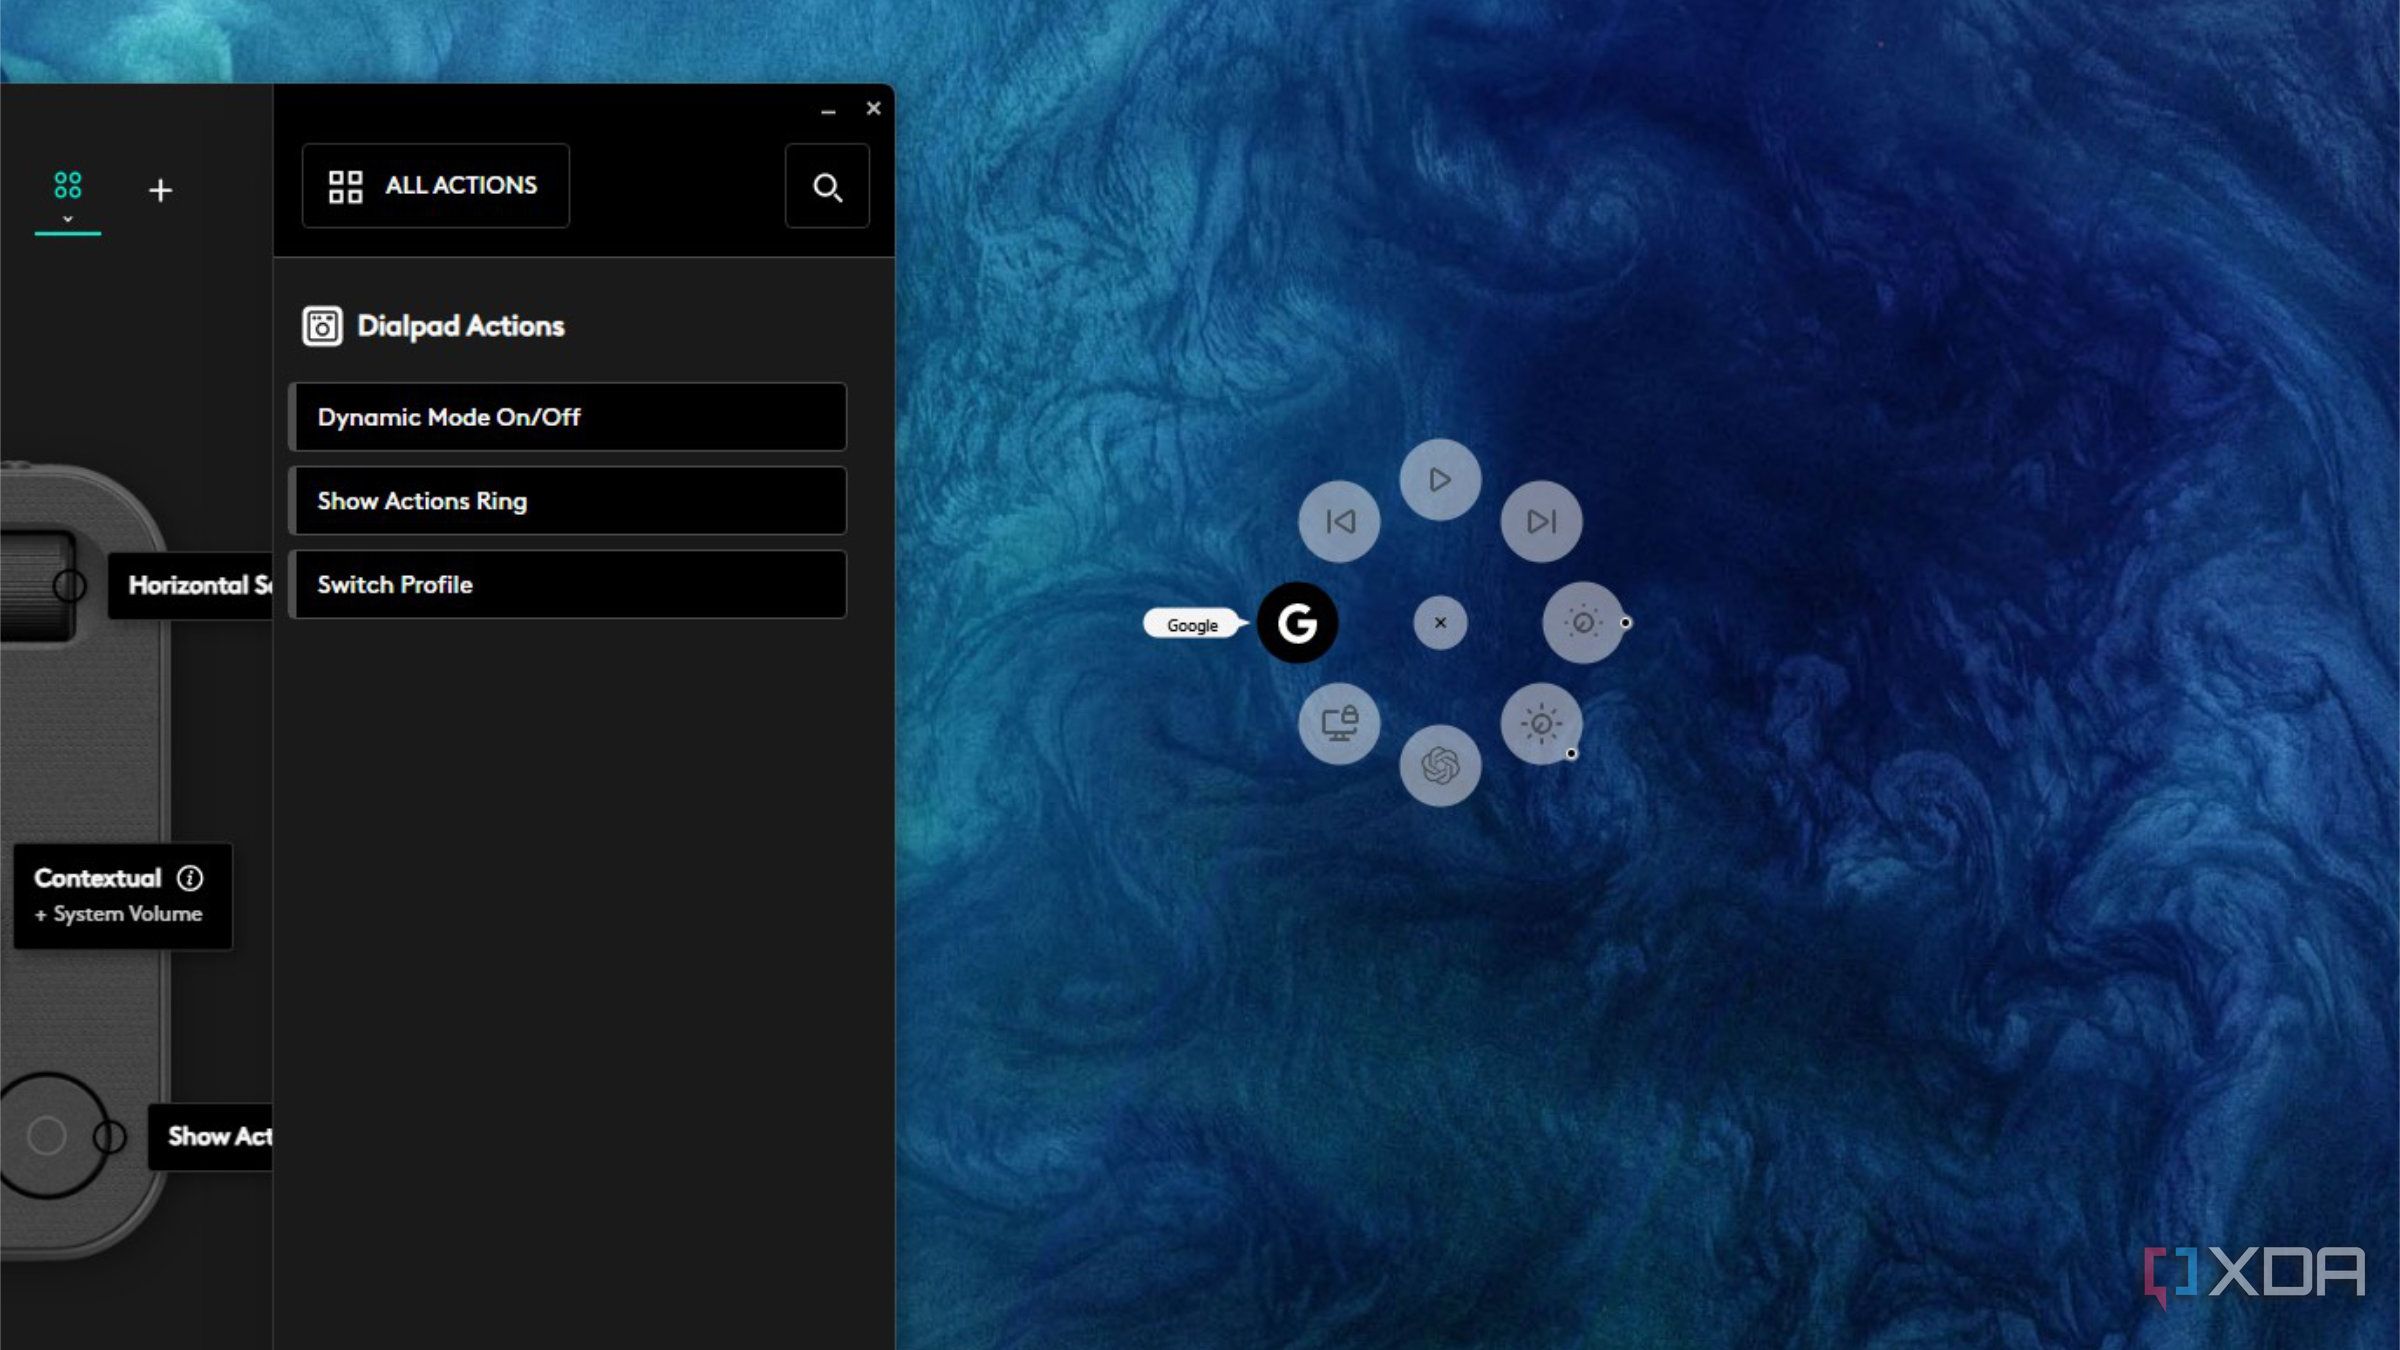
Task: Select the upper brightness dial icon
Action: (1583, 623)
